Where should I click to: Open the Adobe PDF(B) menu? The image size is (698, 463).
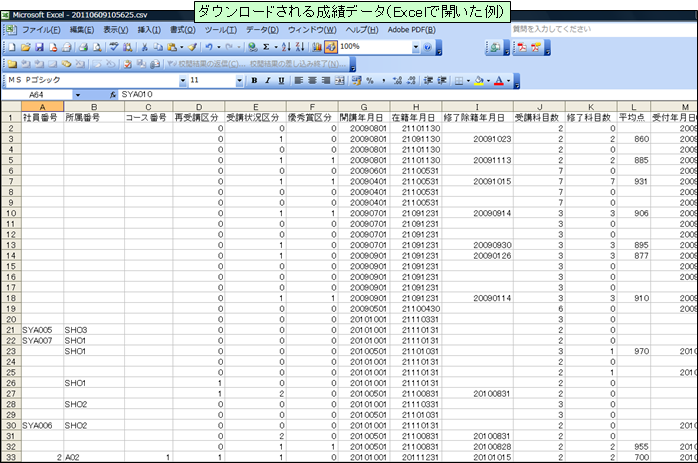point(412,30)
